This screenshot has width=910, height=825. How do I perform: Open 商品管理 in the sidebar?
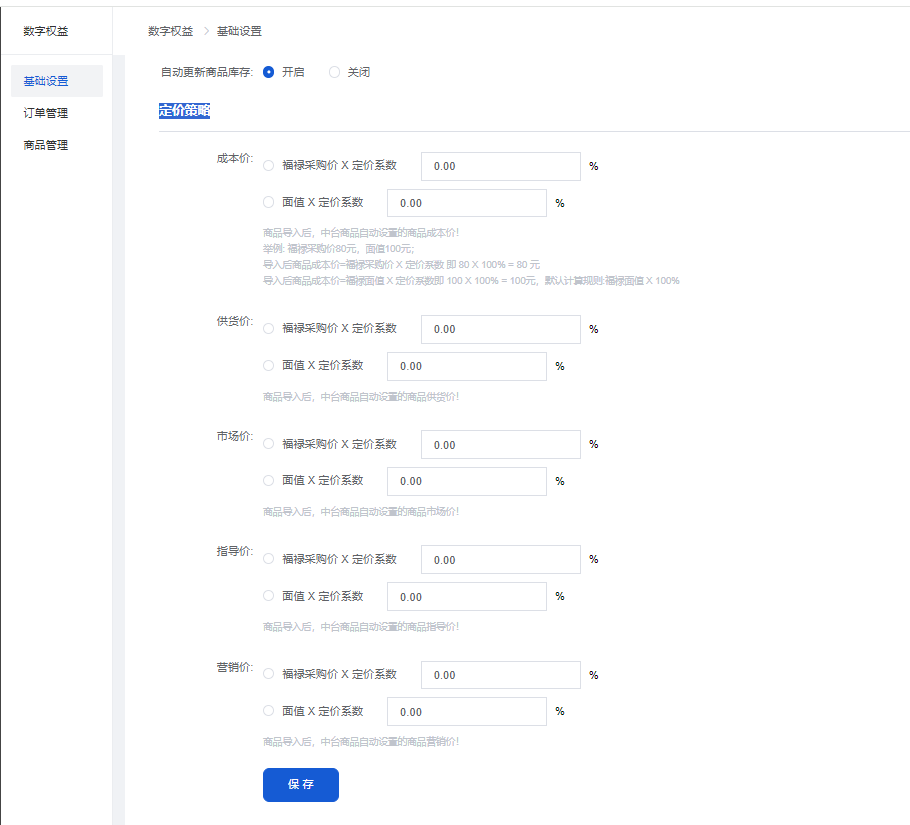(46, 145)
